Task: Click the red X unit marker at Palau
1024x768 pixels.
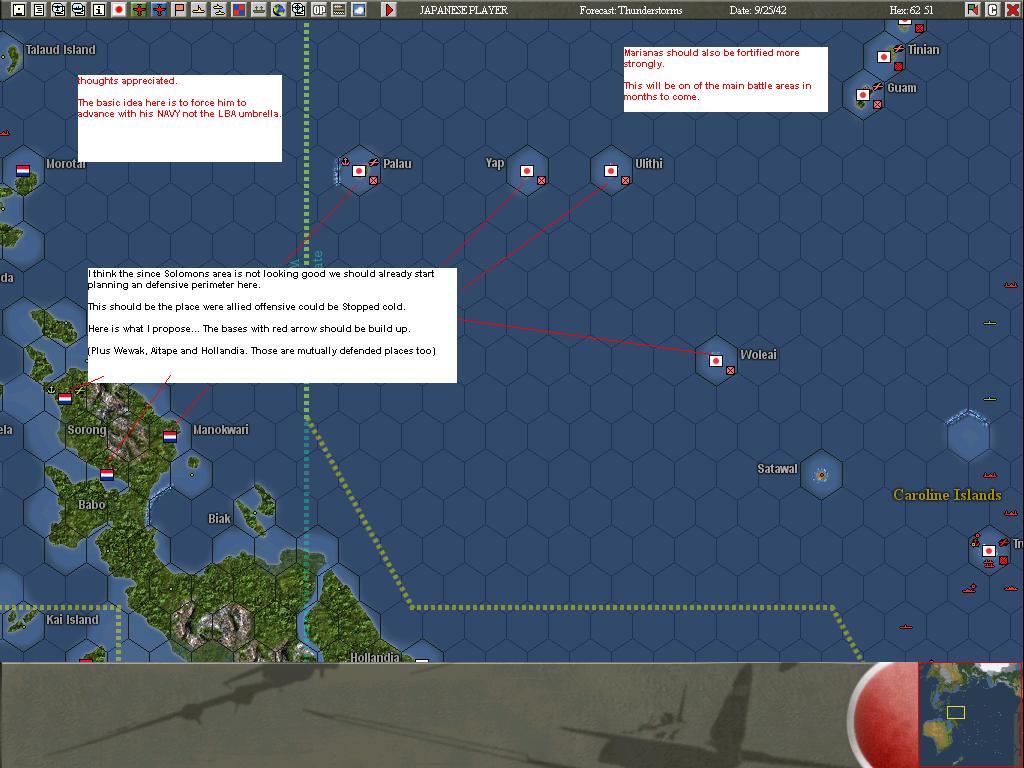Action: click(x=374, y=180)
